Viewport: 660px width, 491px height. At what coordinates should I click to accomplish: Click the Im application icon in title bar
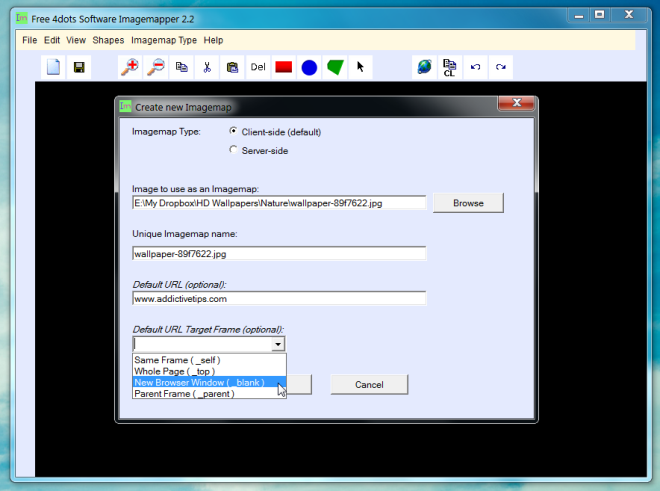click(21, 18)
